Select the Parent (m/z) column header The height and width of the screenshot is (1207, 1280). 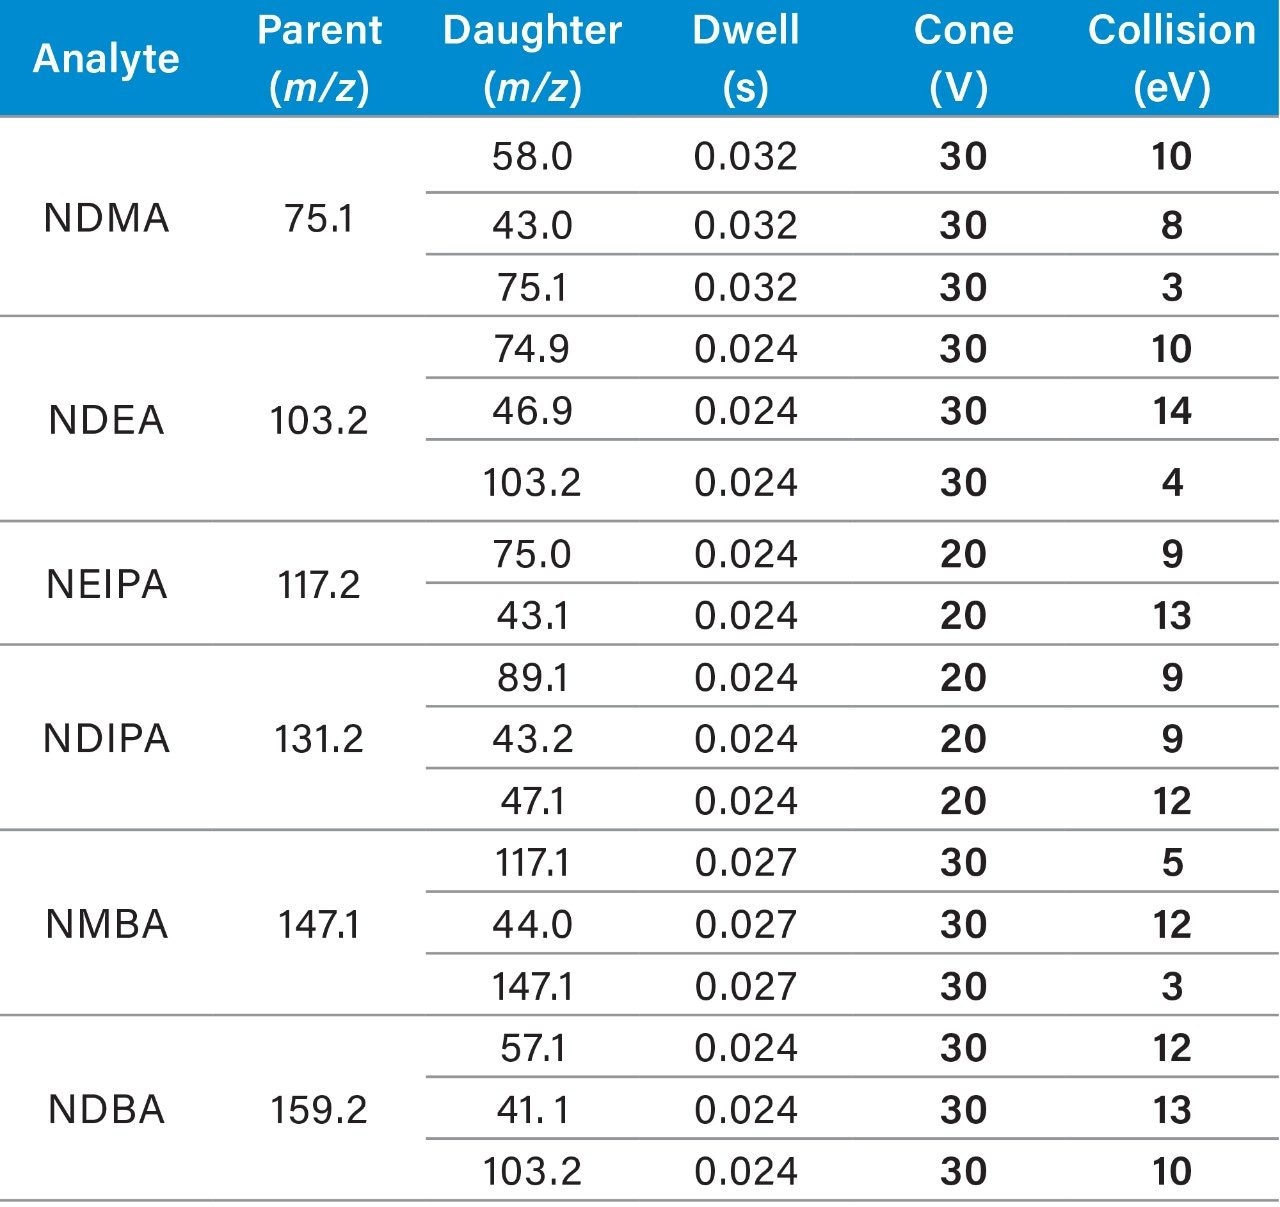coord(319,59)
